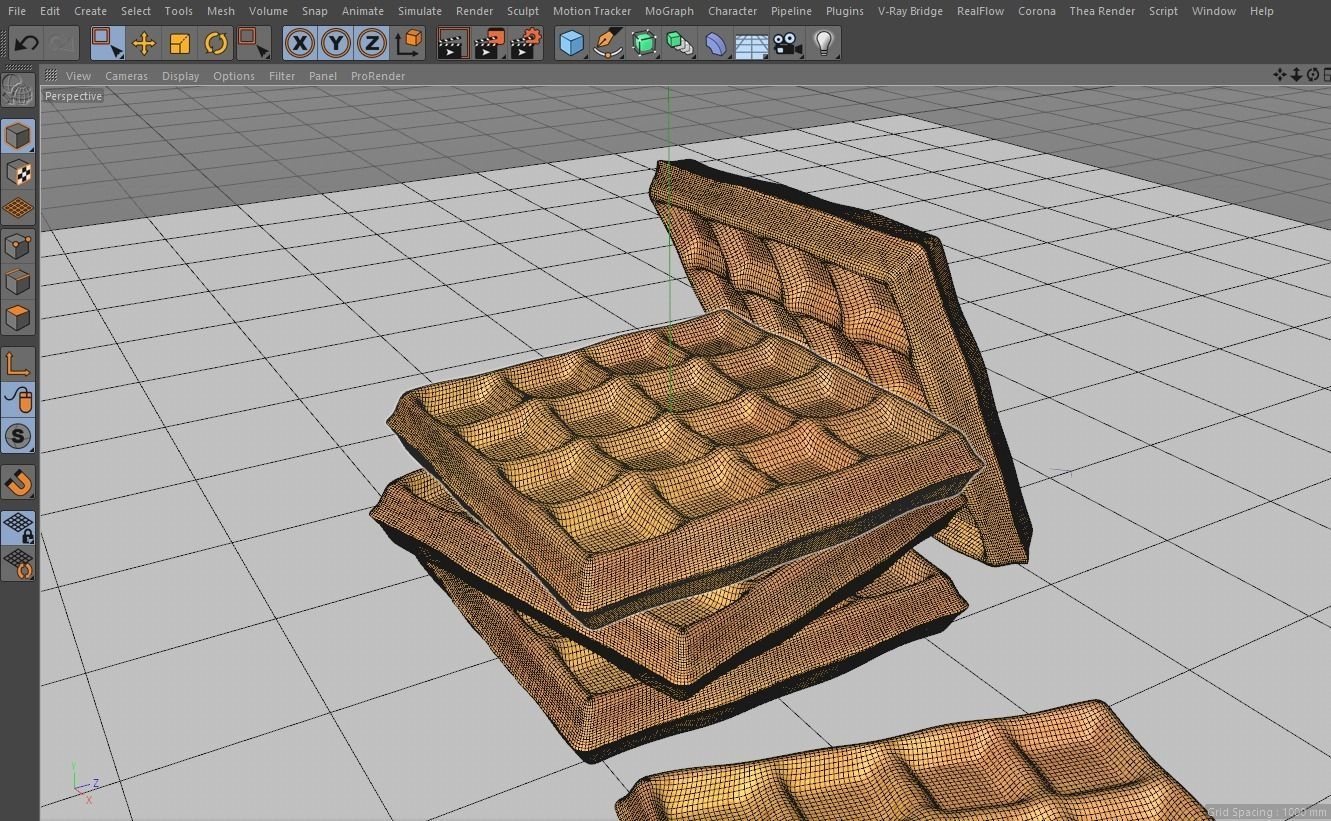Select the Move tool
1331x821 pixels.
tap(143, 43)
